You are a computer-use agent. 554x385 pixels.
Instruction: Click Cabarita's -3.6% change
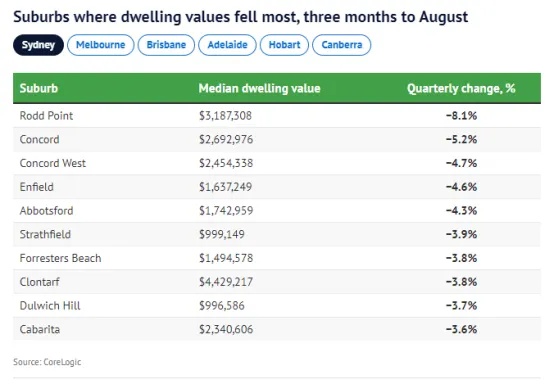(461, 329)
